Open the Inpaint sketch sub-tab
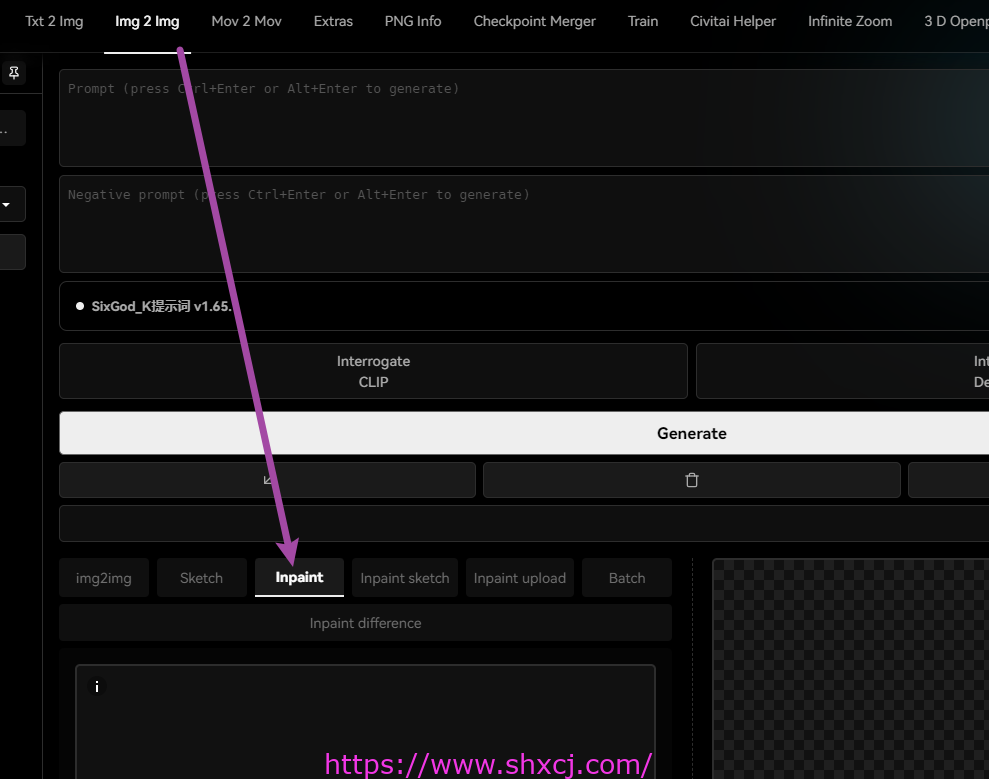This screenshot has width=989, height=779. [x=404, y=578]
